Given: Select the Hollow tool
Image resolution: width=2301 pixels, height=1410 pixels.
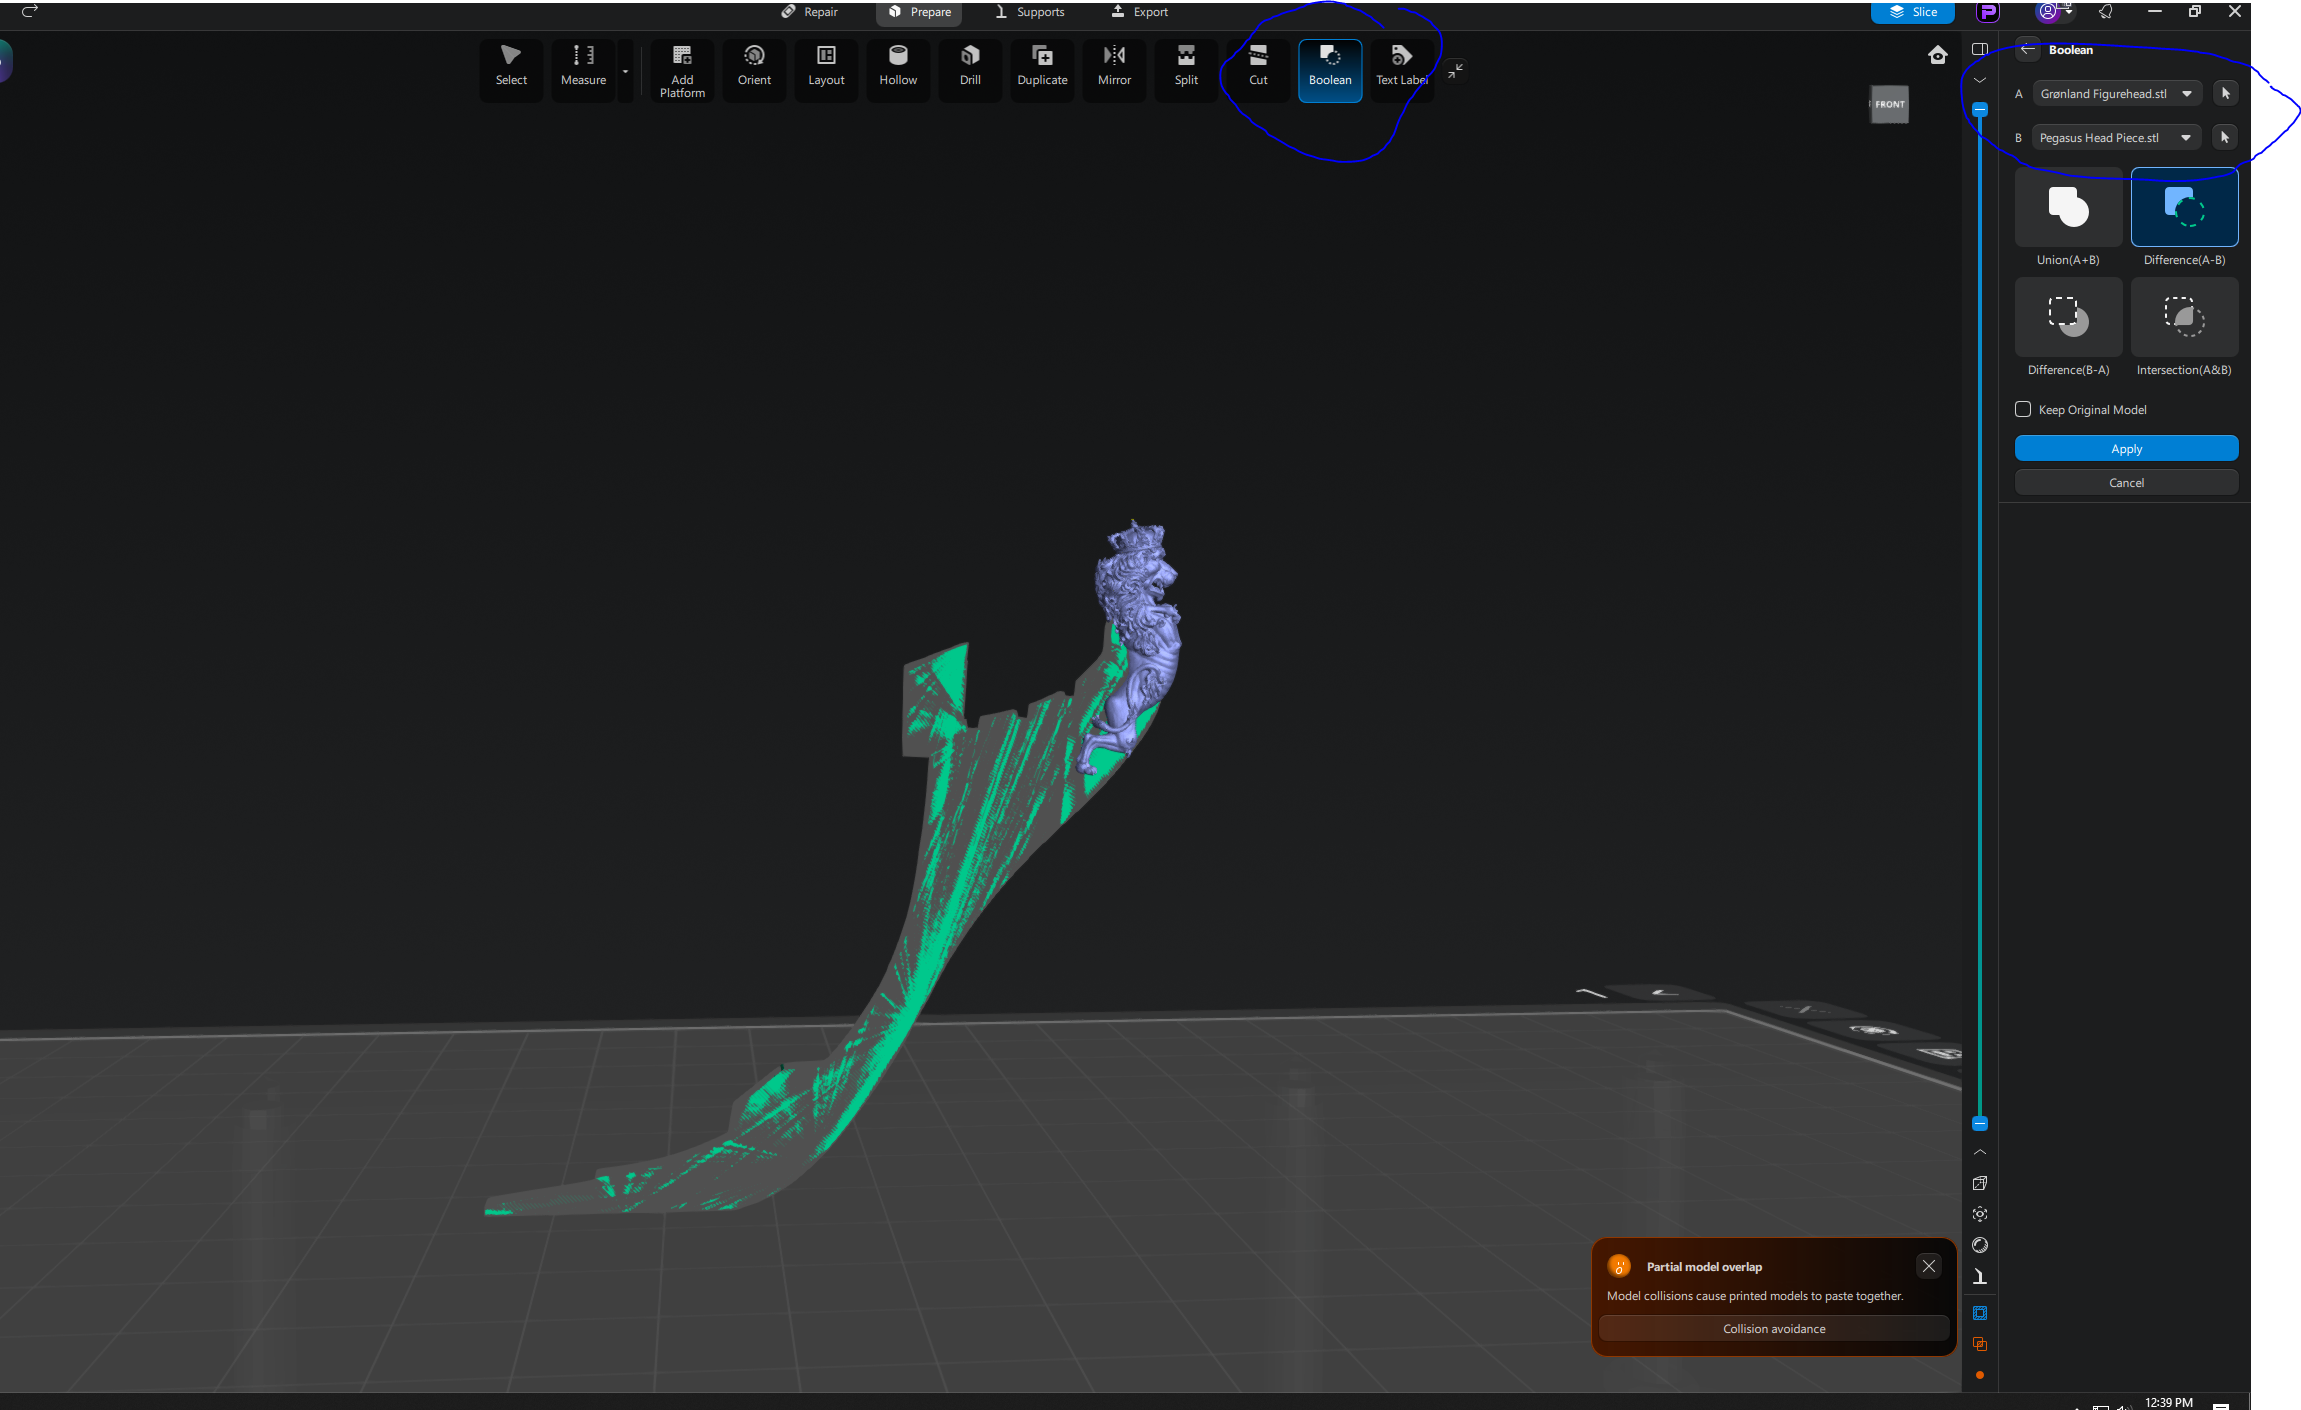Looking at the screenshot, I should (x=897, y=66).
